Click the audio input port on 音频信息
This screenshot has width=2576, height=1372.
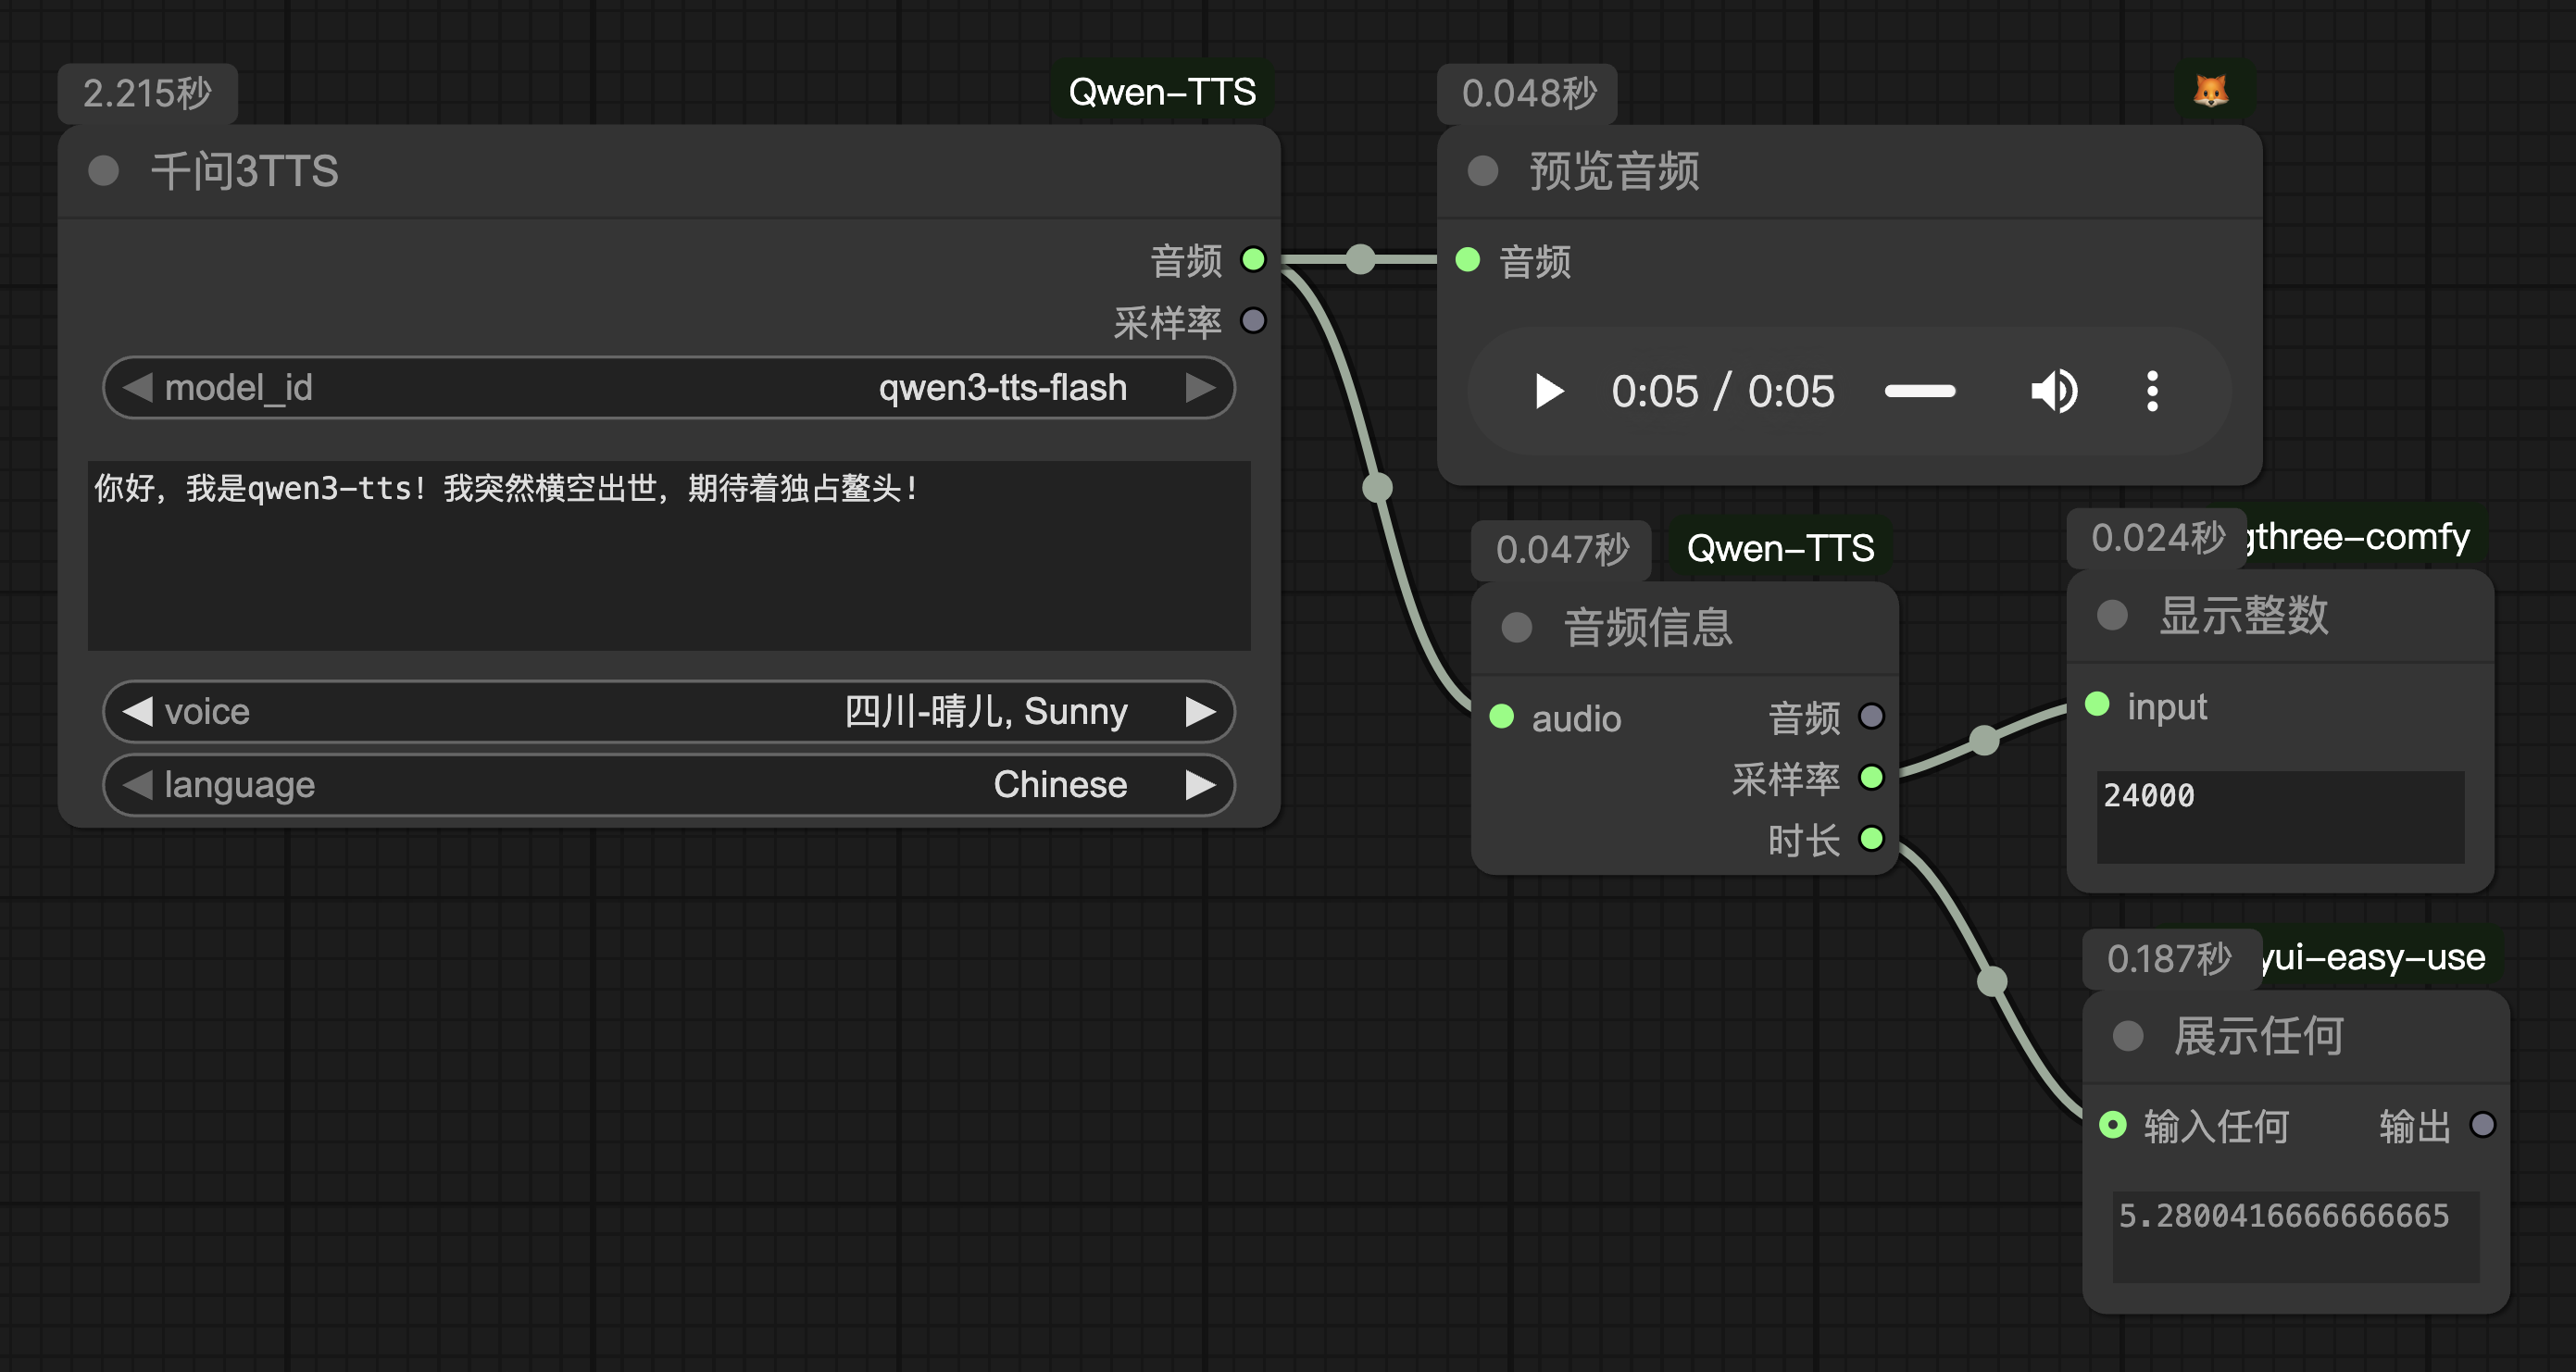(x=1502, y=716)
